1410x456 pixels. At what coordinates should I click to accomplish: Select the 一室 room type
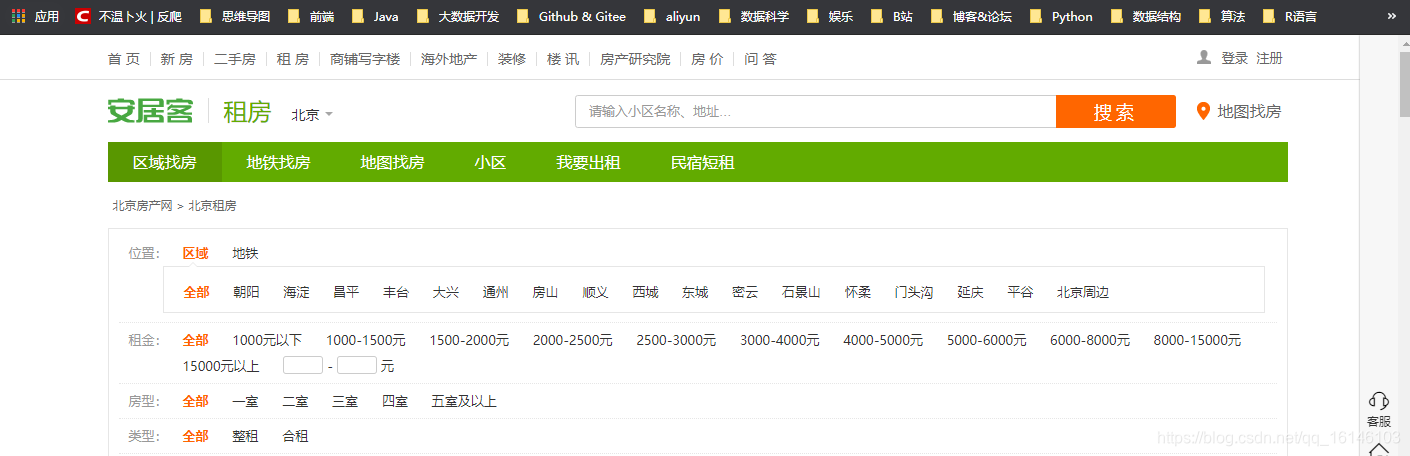click(x=245, y=402)
